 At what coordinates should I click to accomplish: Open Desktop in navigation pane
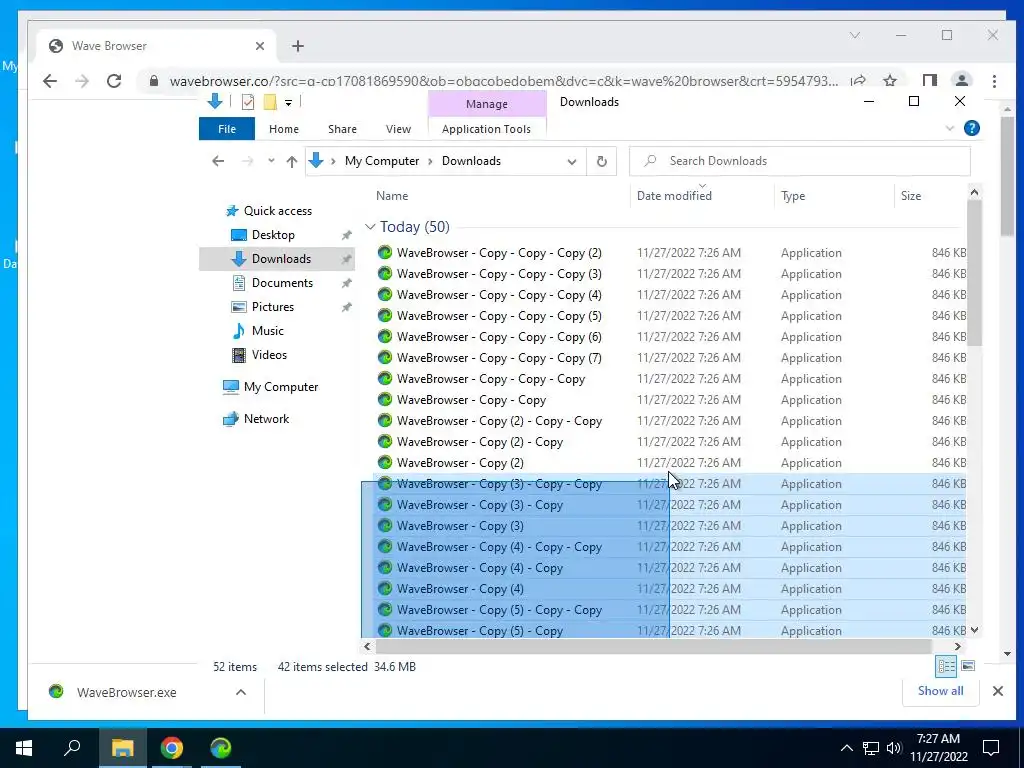273,234
